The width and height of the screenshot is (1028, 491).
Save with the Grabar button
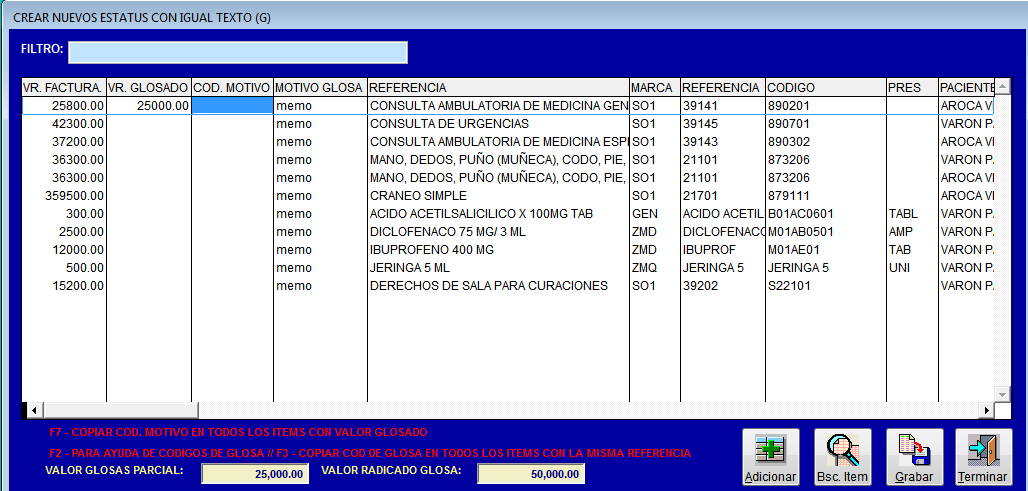point(915,458)
